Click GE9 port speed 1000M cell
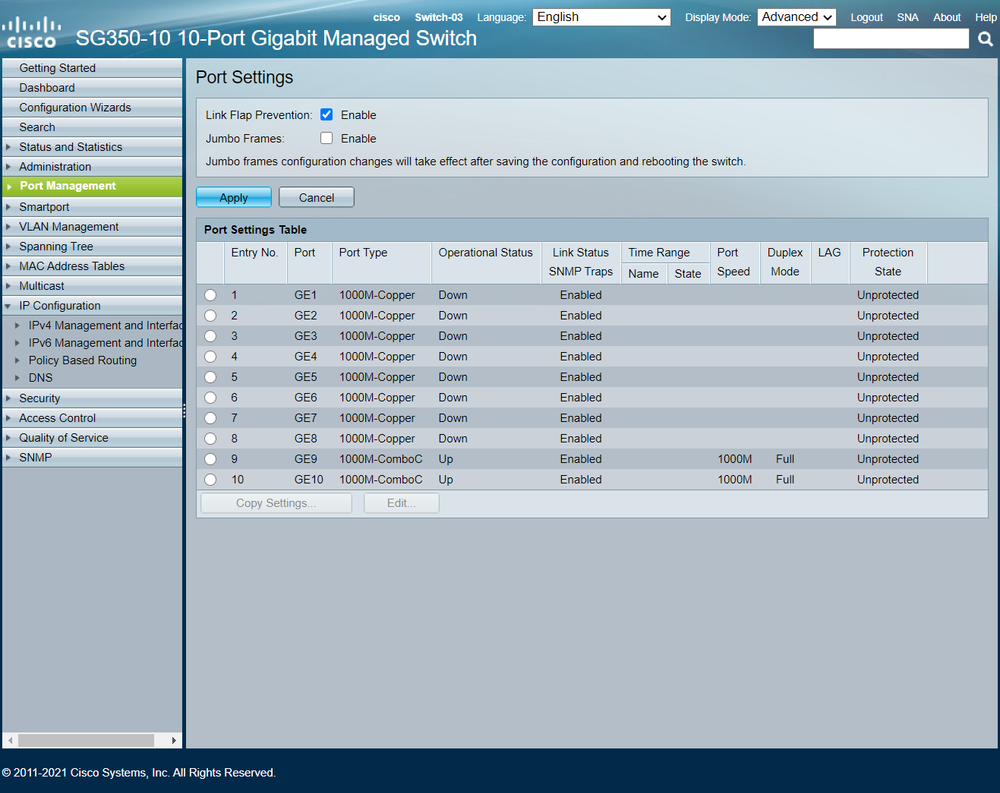 click(x=735, y=459)
